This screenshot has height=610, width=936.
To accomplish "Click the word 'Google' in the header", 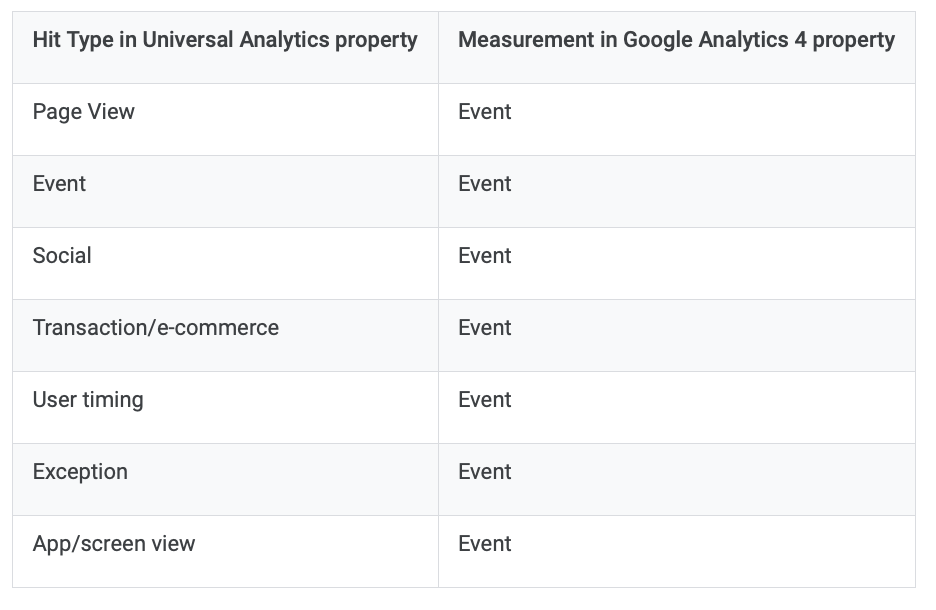I will click(657, 40).
